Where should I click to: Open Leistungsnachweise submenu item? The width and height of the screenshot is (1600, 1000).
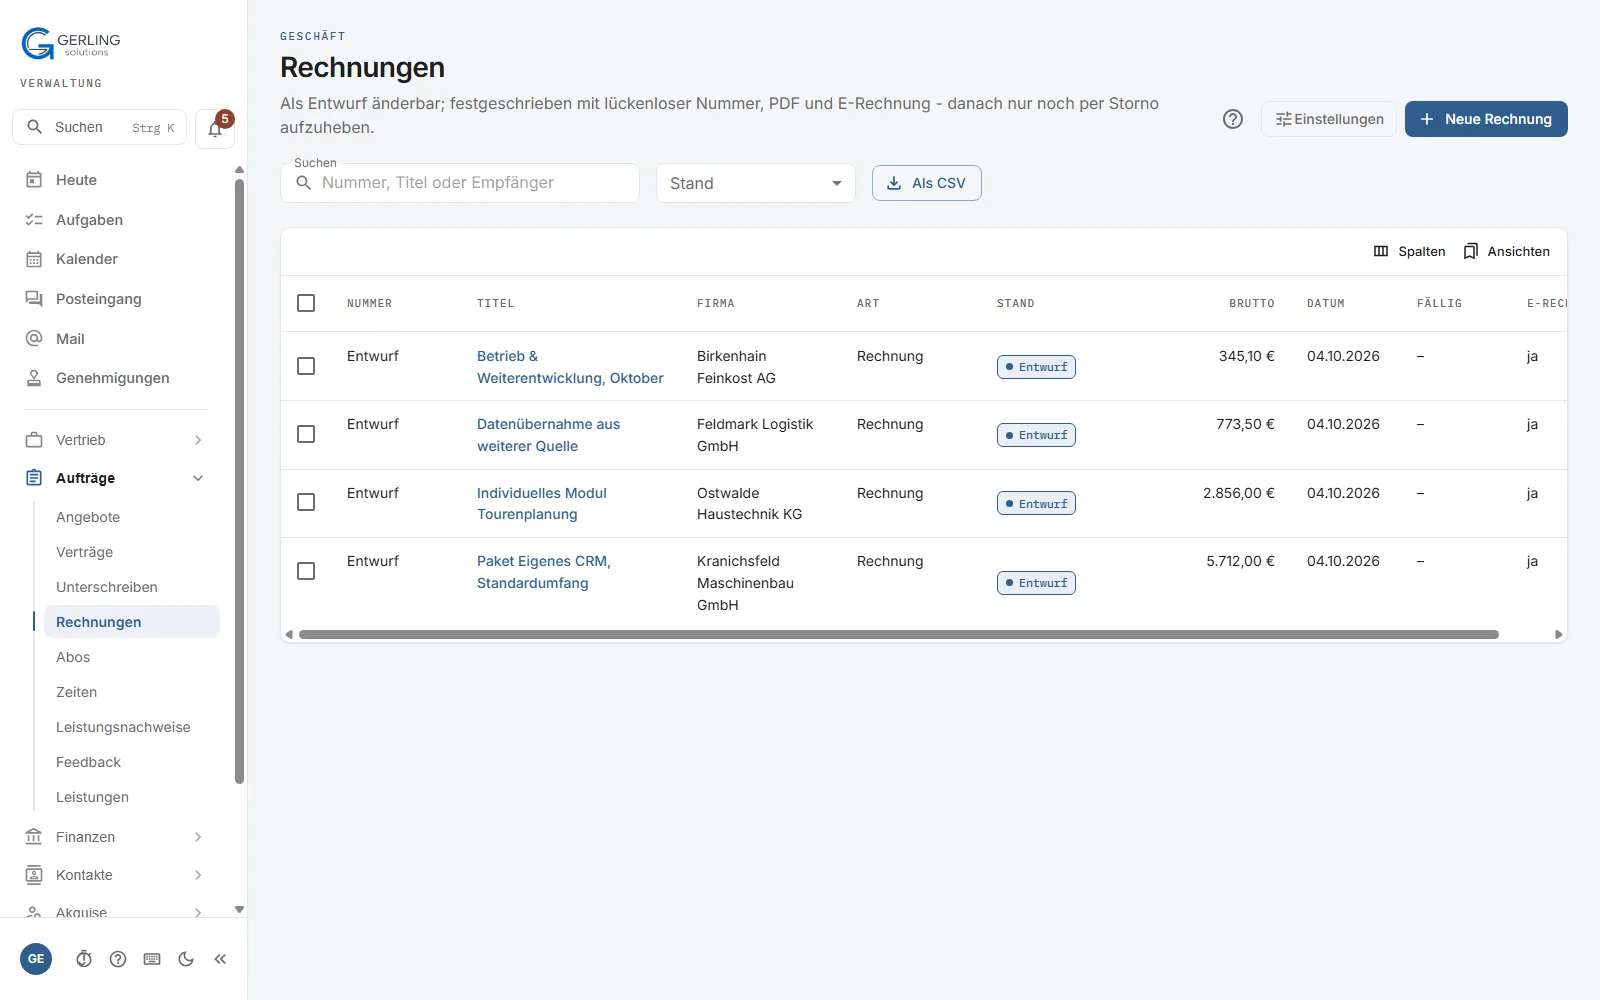pyautogui.click(x=132, y=727)
